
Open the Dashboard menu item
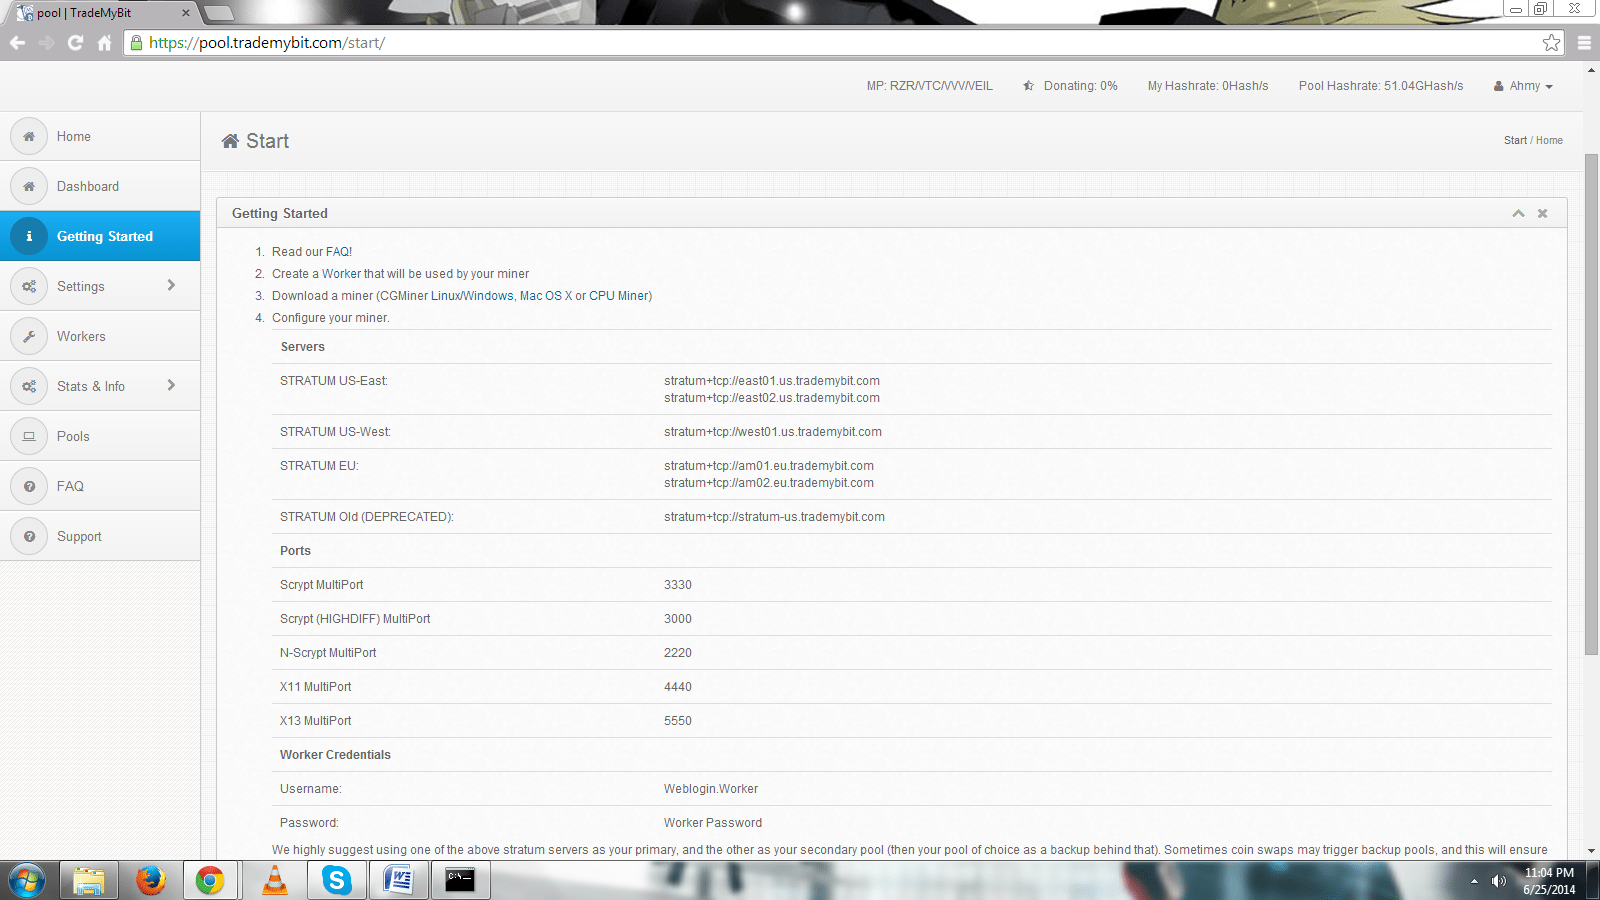(100, 186)
